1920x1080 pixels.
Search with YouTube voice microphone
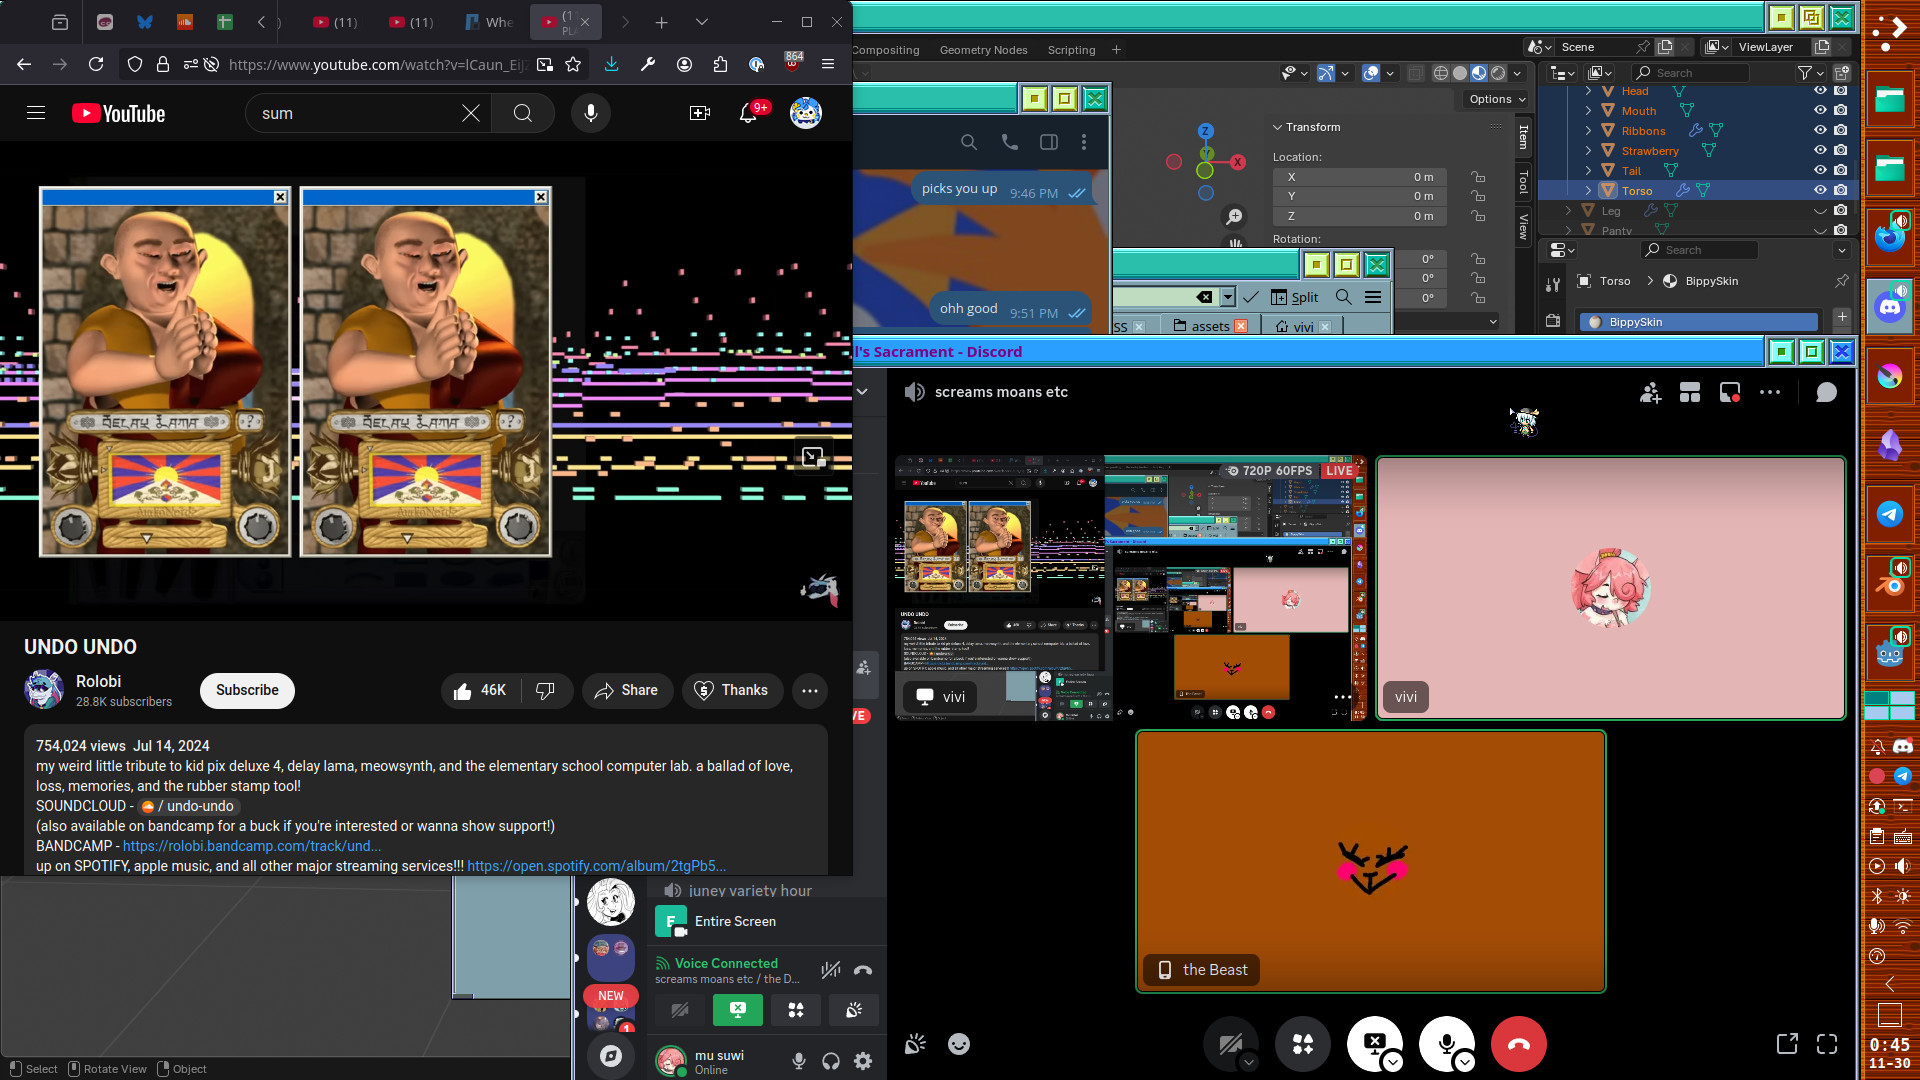[591, 113]
